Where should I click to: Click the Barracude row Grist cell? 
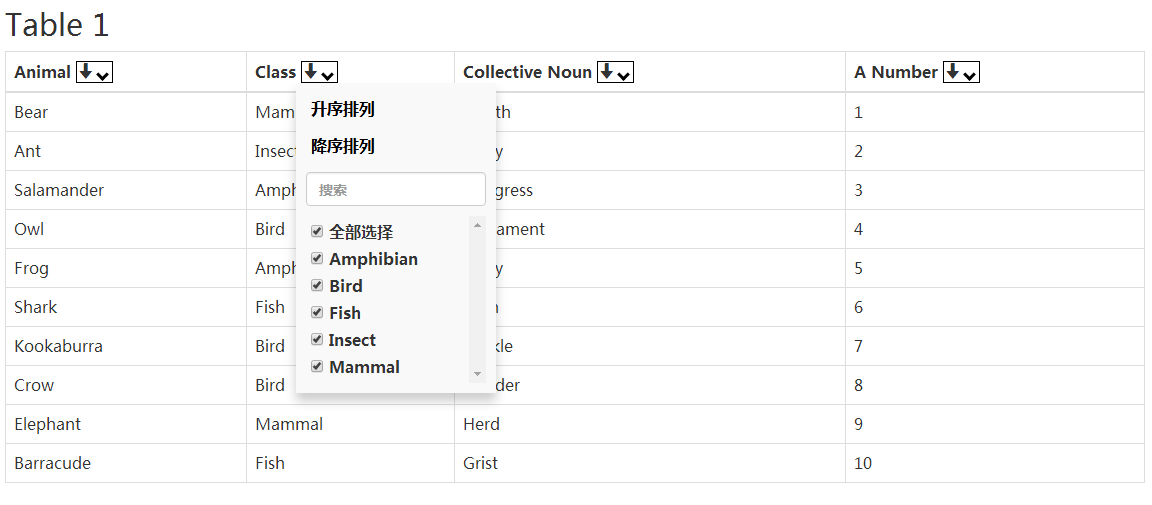point(649,463)
